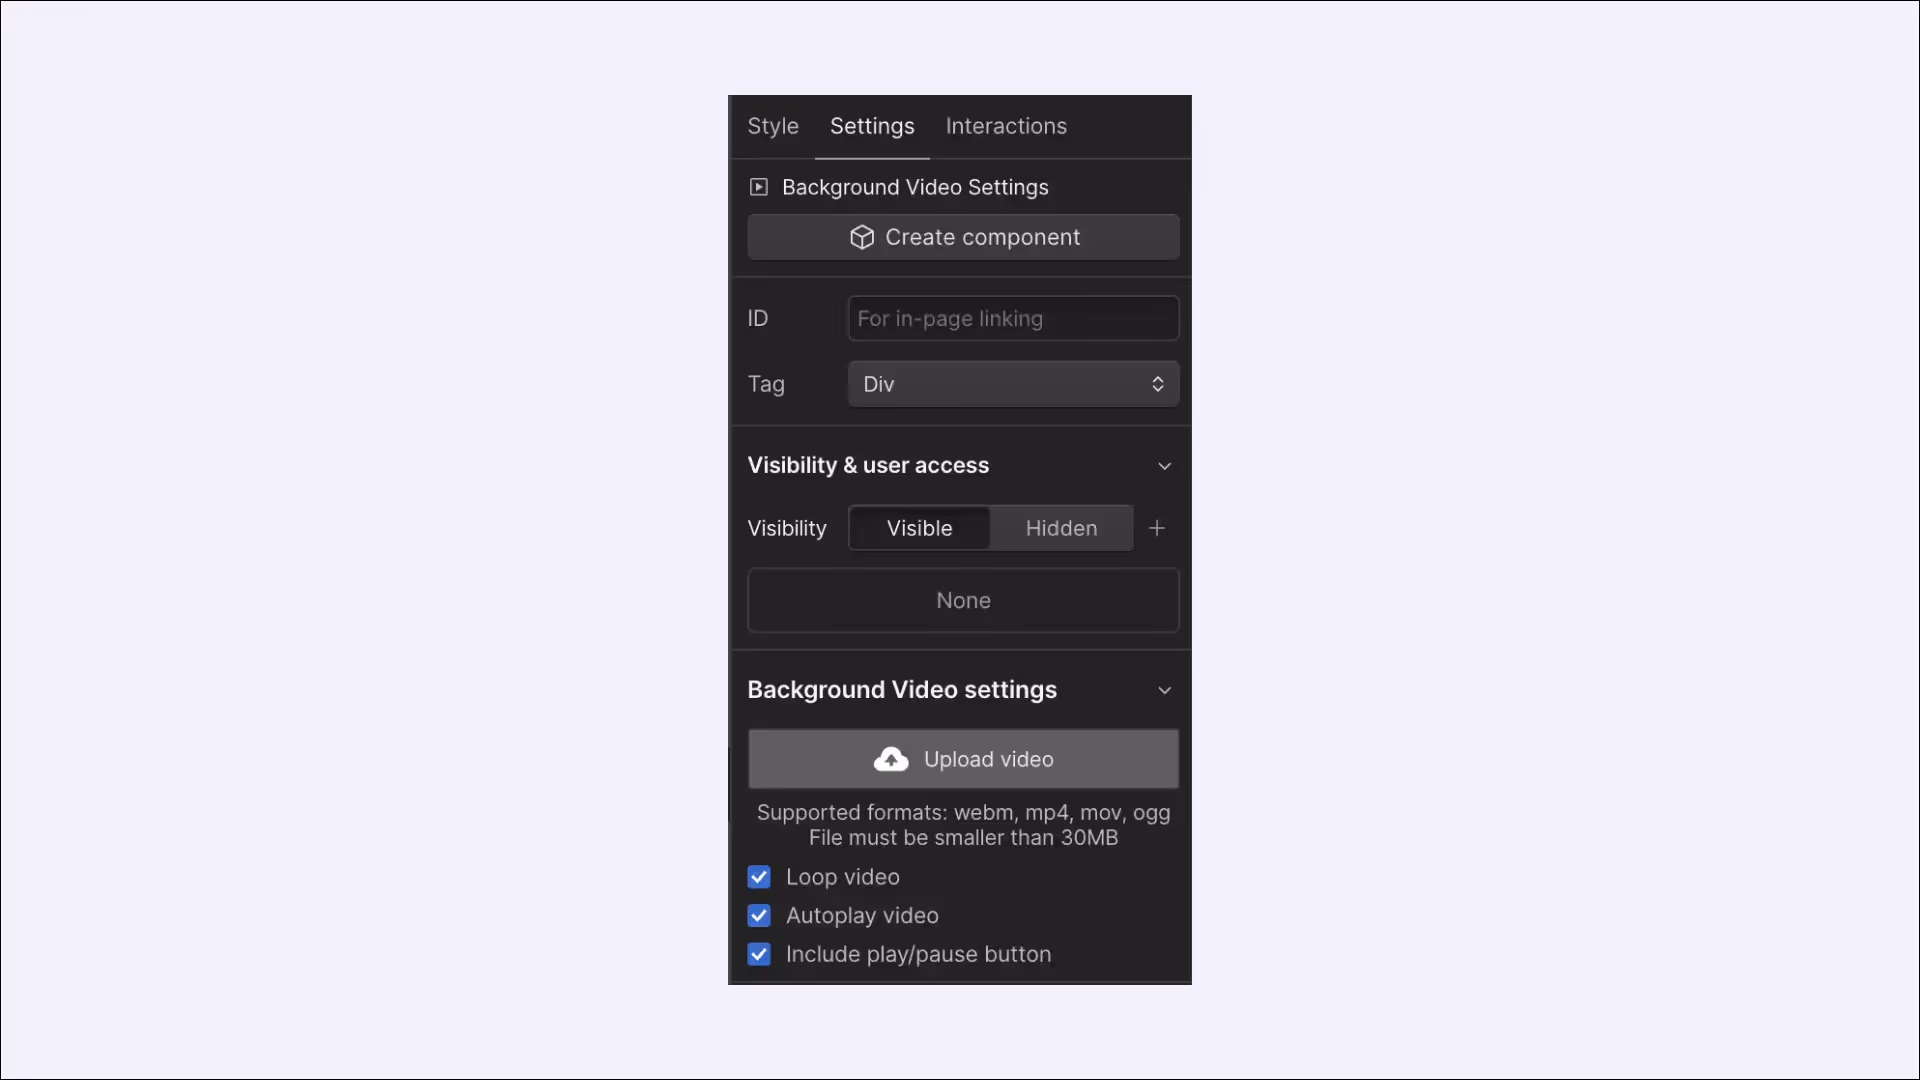Collapse the Background Video settings section
1920x1080 pixels.
pyautogui.click(x=1164, y=690)
